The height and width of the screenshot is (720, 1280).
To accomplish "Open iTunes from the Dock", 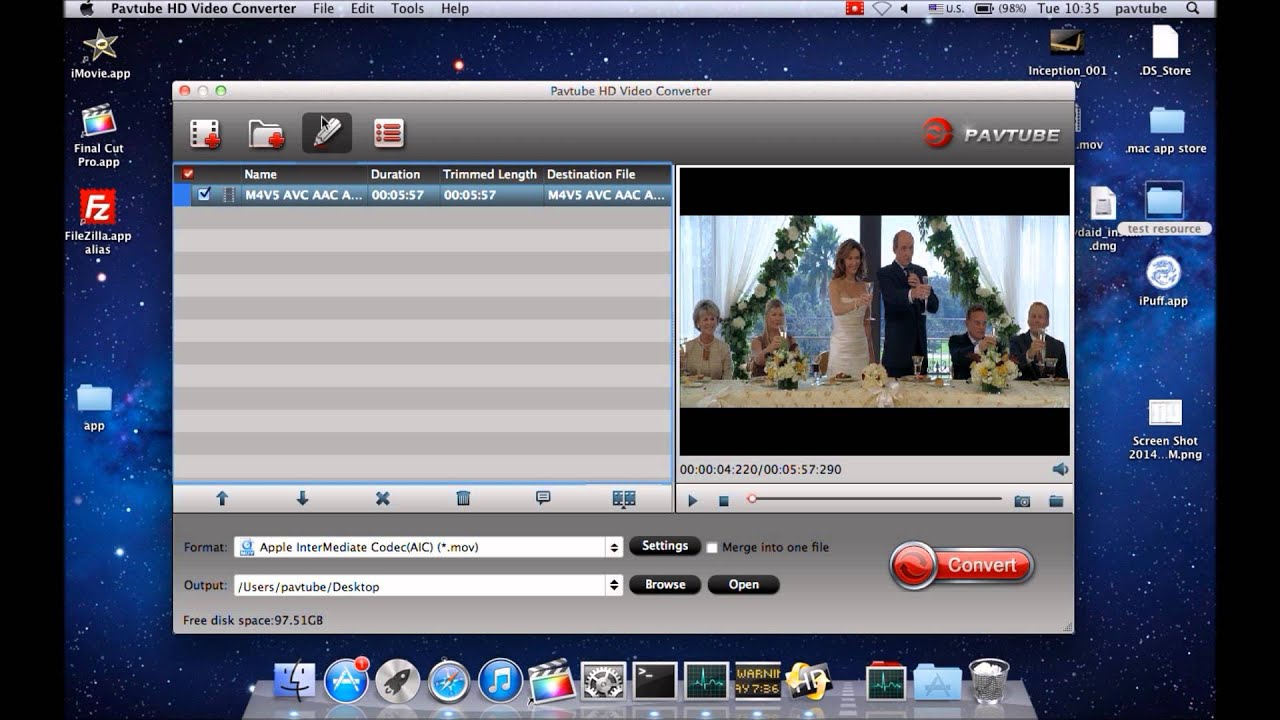I will coord(500,681).
